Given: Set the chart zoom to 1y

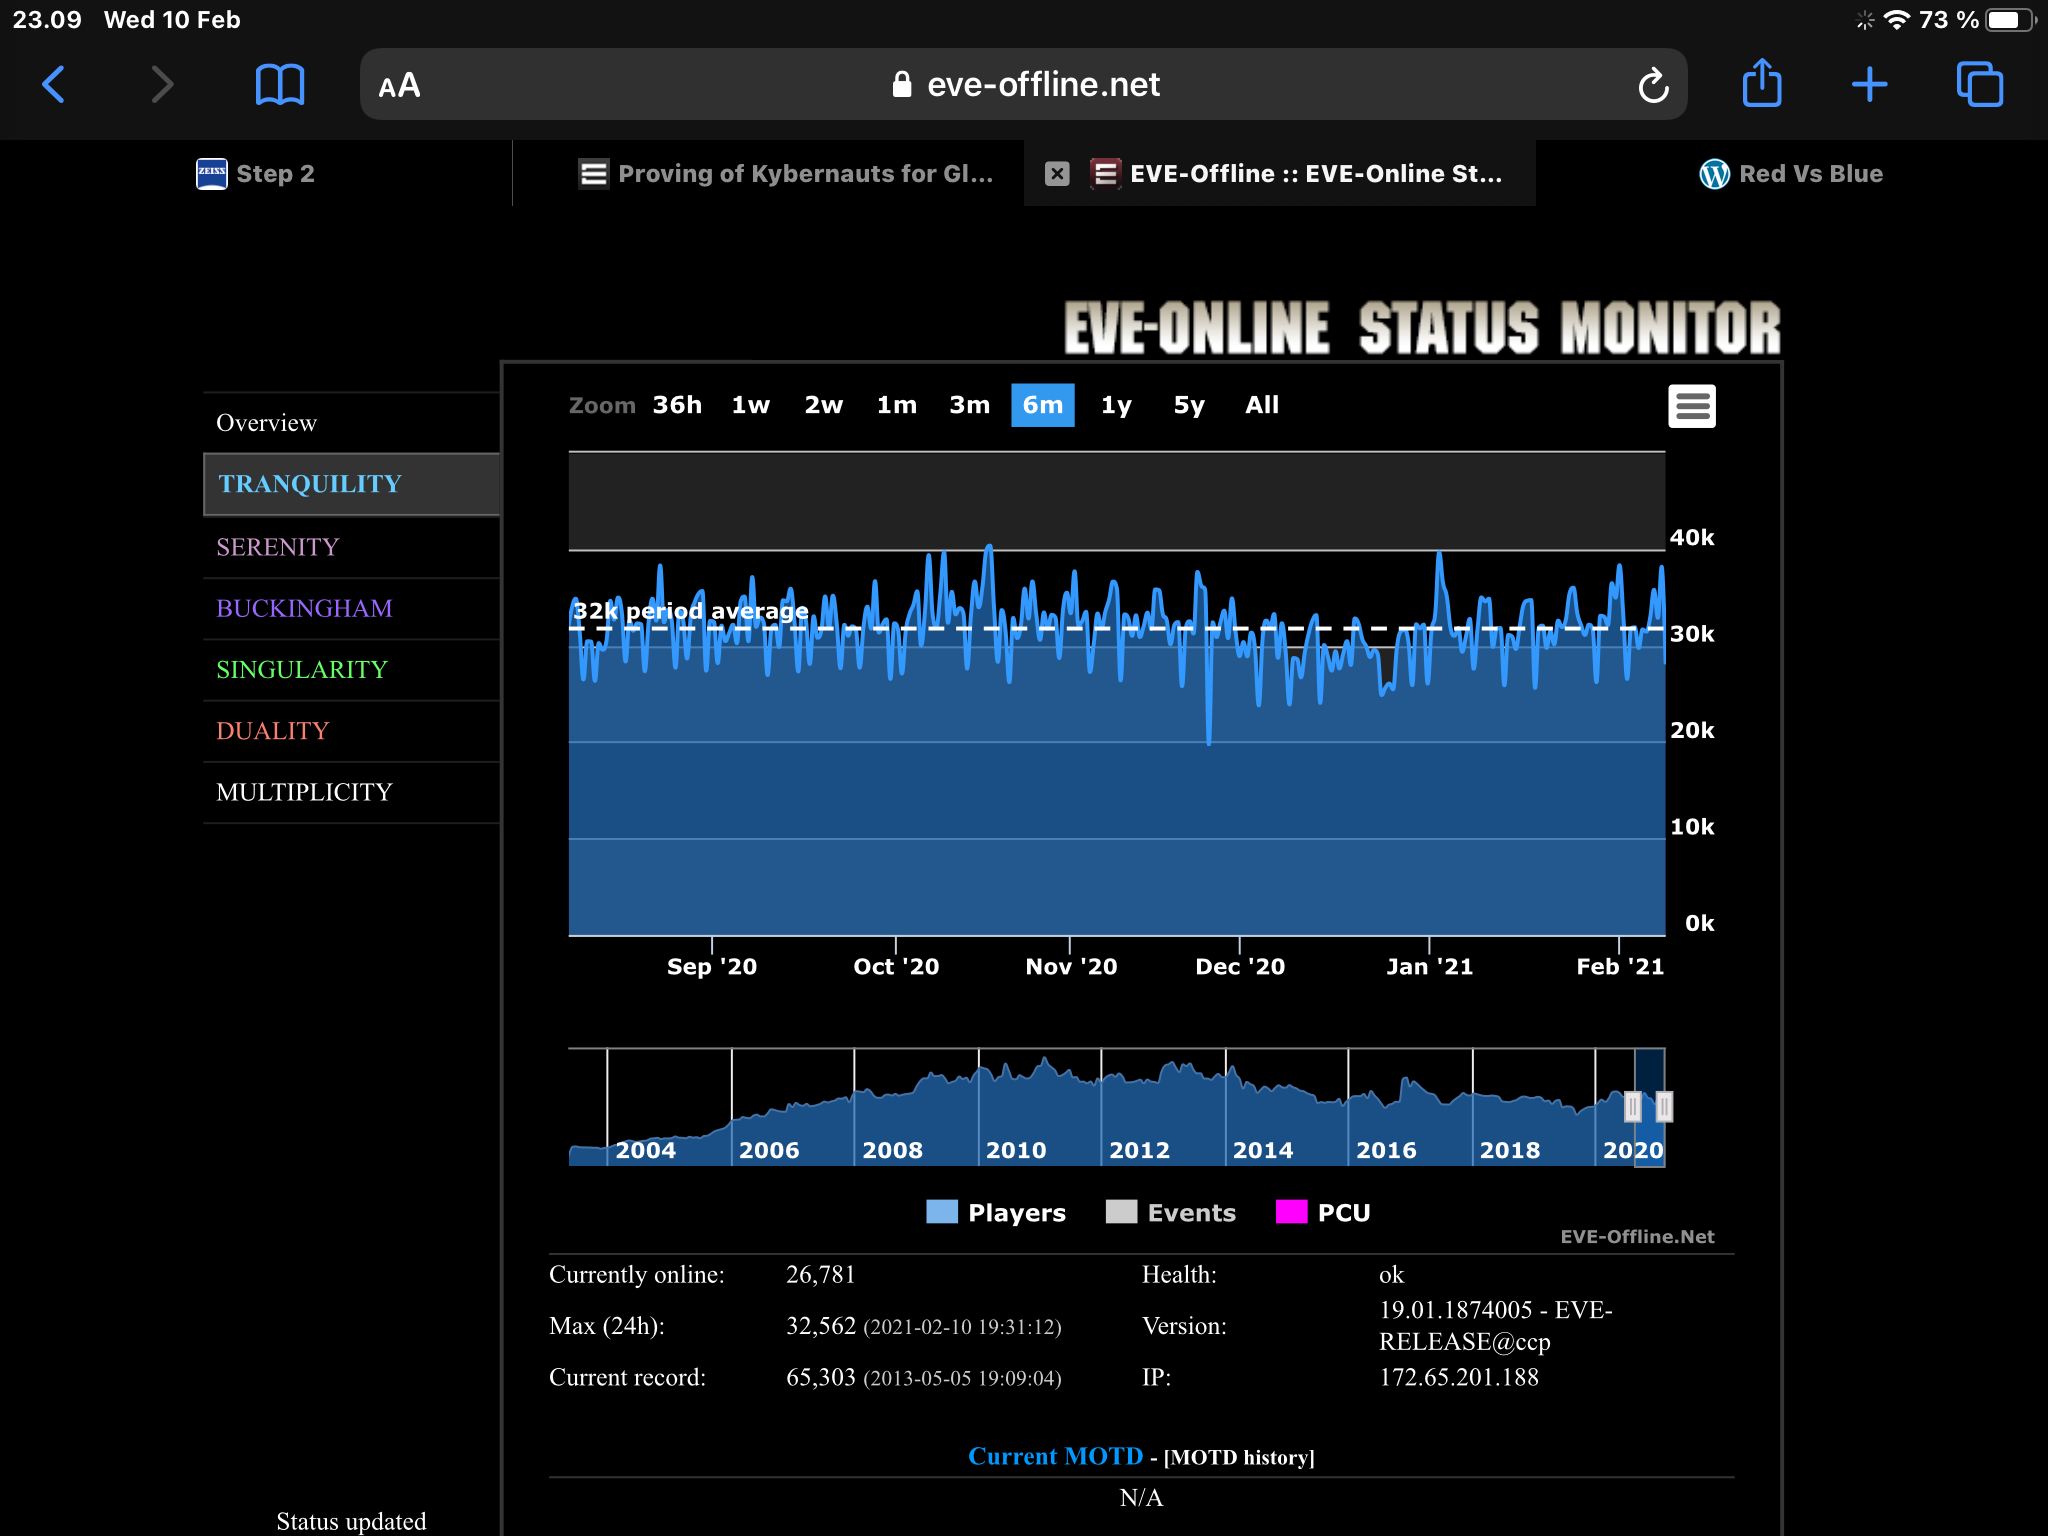Looking at the screenshot, I should click(1116, 405).
